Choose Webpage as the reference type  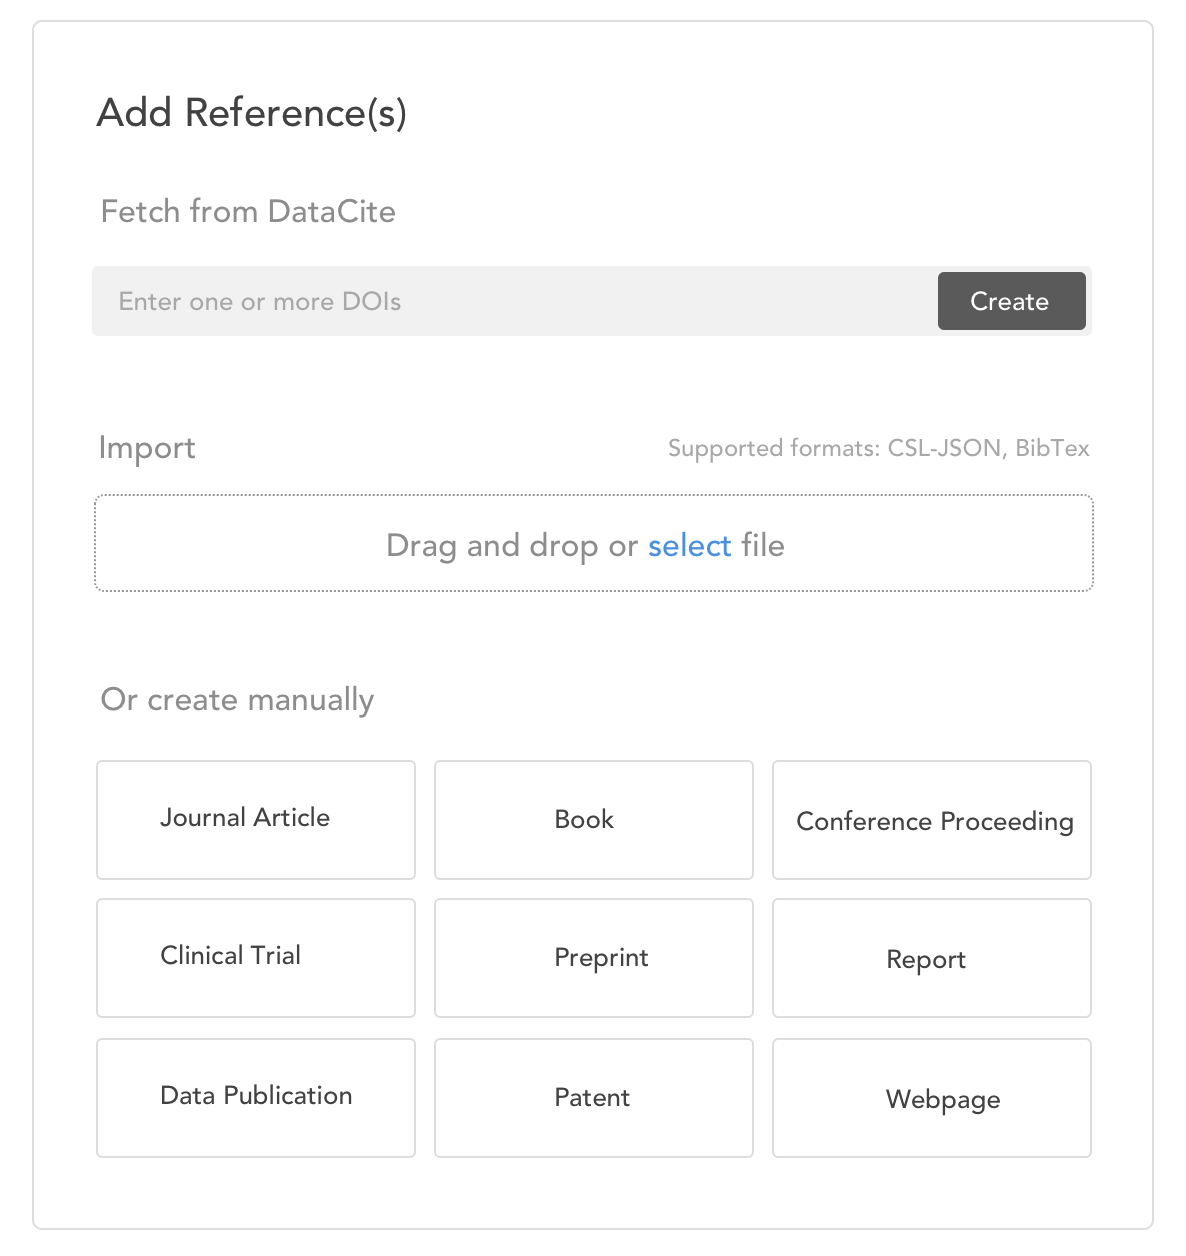(x=931, y=1097)
